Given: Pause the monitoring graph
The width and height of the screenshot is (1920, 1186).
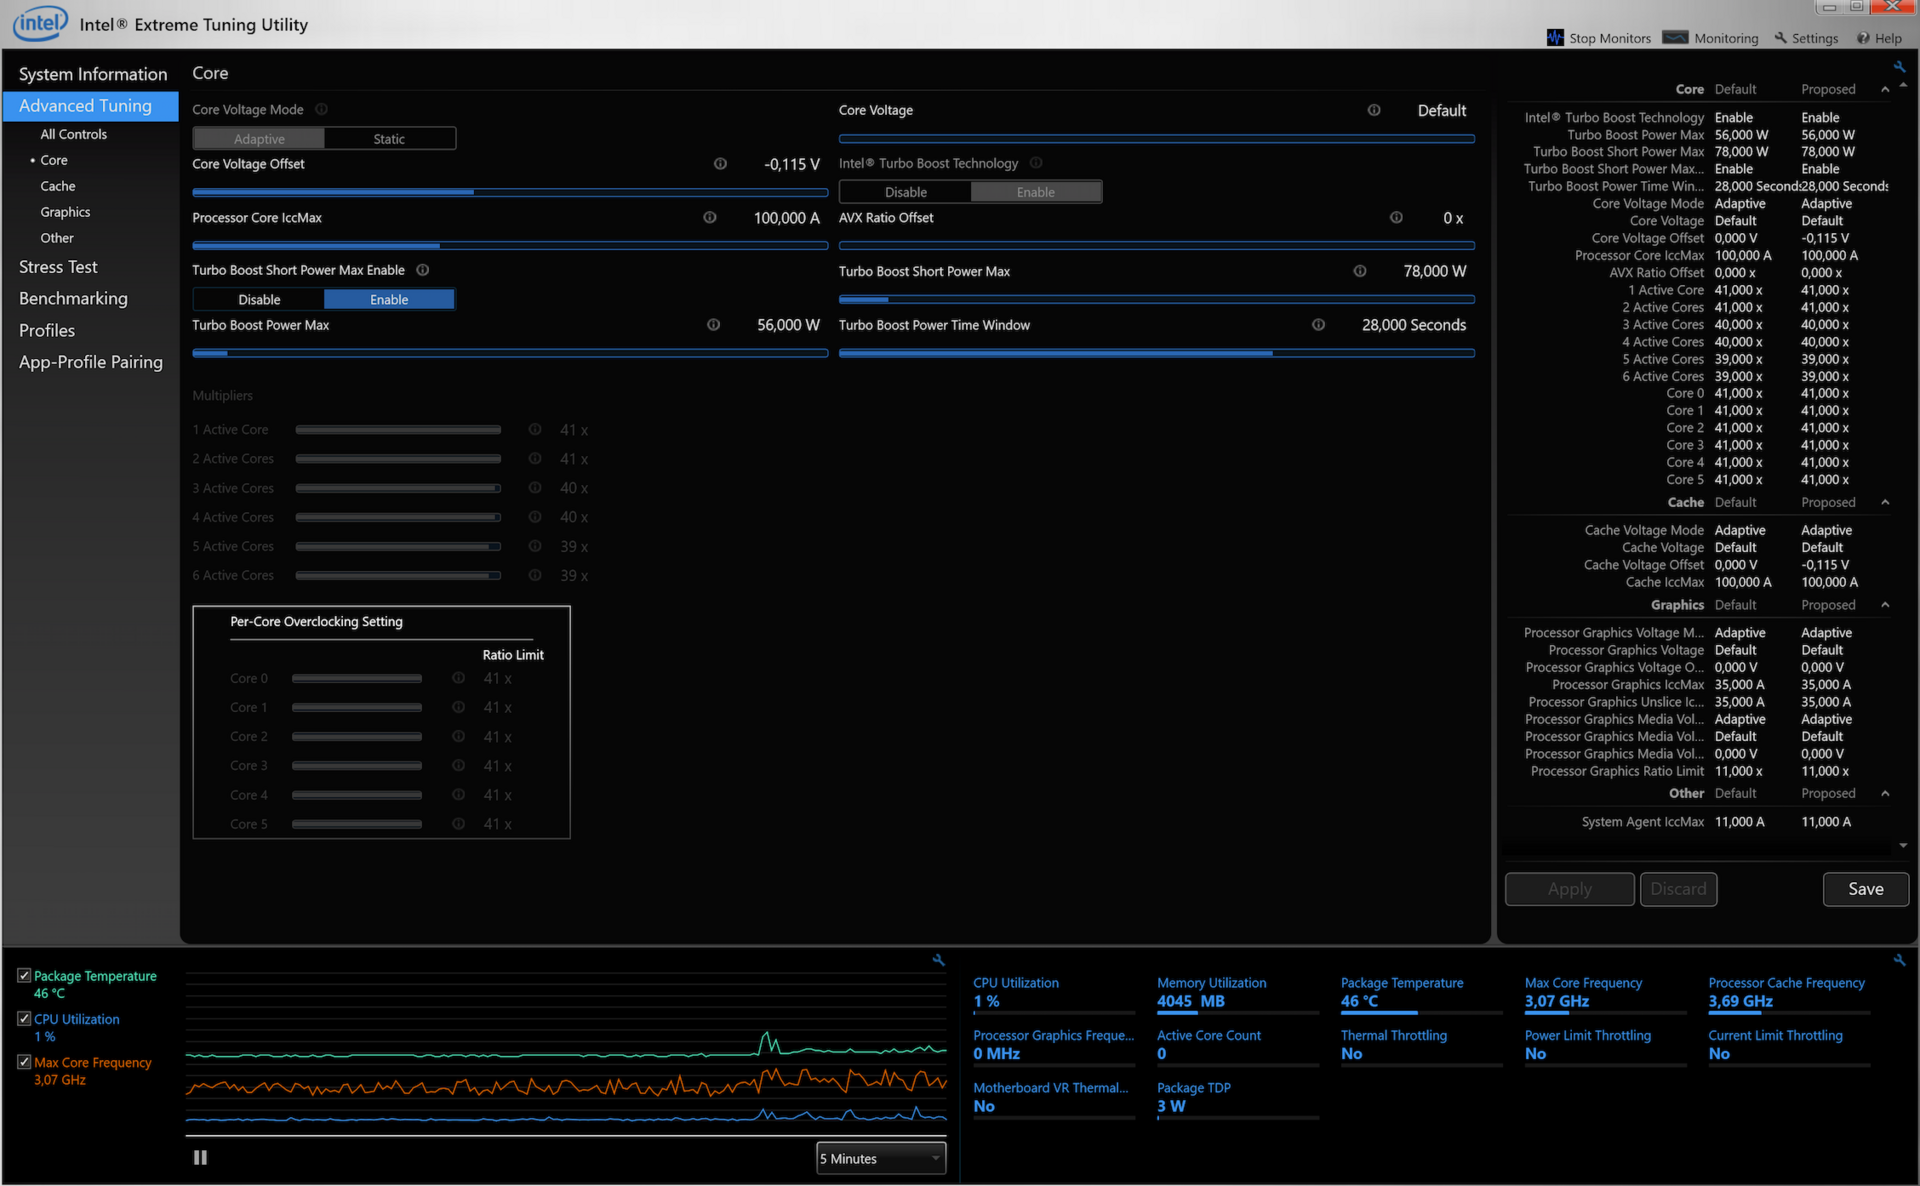Looking at the screenshot, I should 200,1157.
